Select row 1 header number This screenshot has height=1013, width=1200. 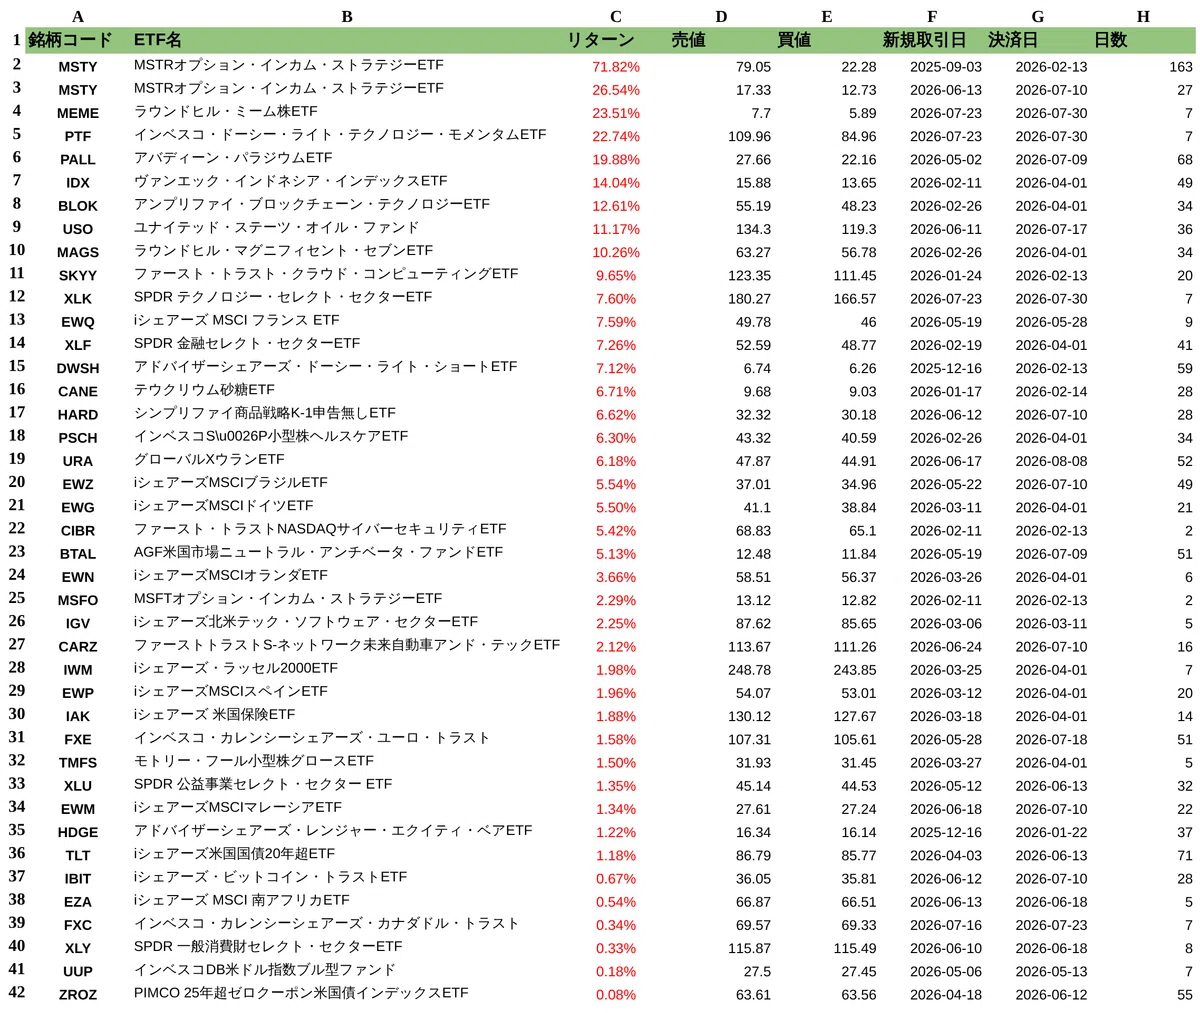(x=16, y=41)
